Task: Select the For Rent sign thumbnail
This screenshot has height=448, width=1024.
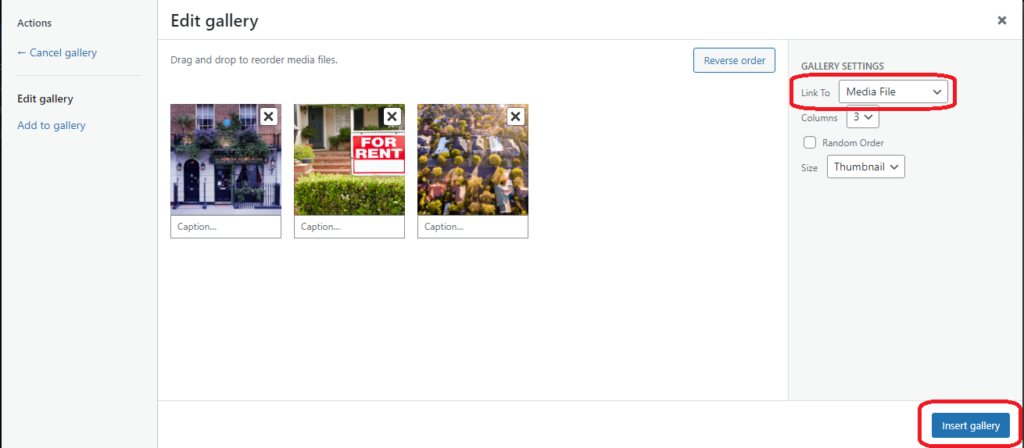Action: click(349, 160)
